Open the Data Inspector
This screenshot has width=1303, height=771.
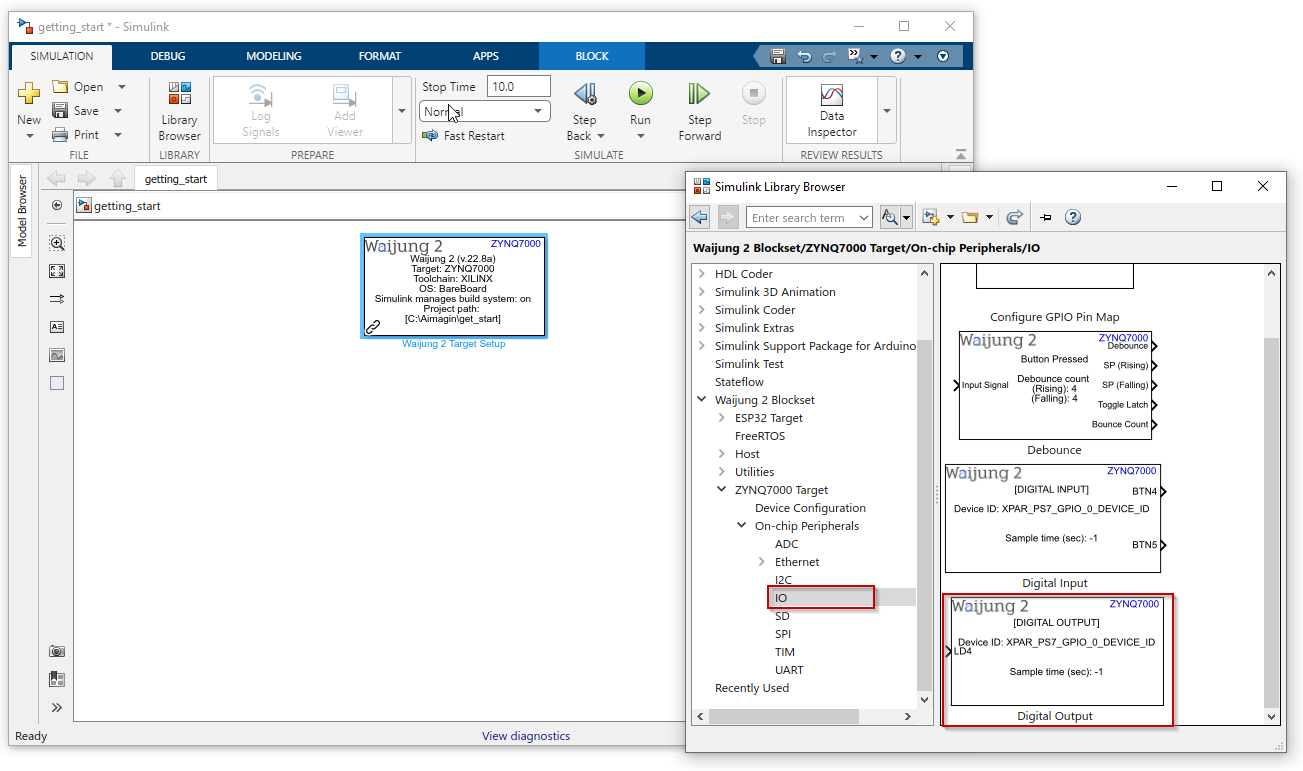pyautogui.click(x=832, y=111)
